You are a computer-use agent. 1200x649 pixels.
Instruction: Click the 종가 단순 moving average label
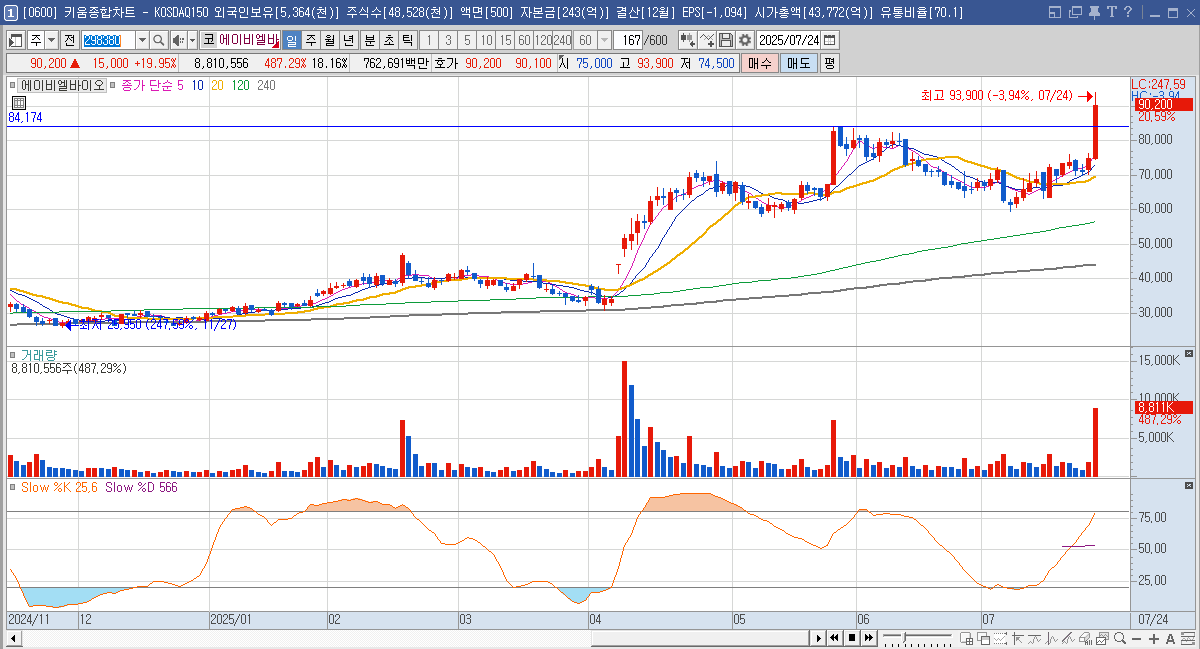tap(146, 86)
